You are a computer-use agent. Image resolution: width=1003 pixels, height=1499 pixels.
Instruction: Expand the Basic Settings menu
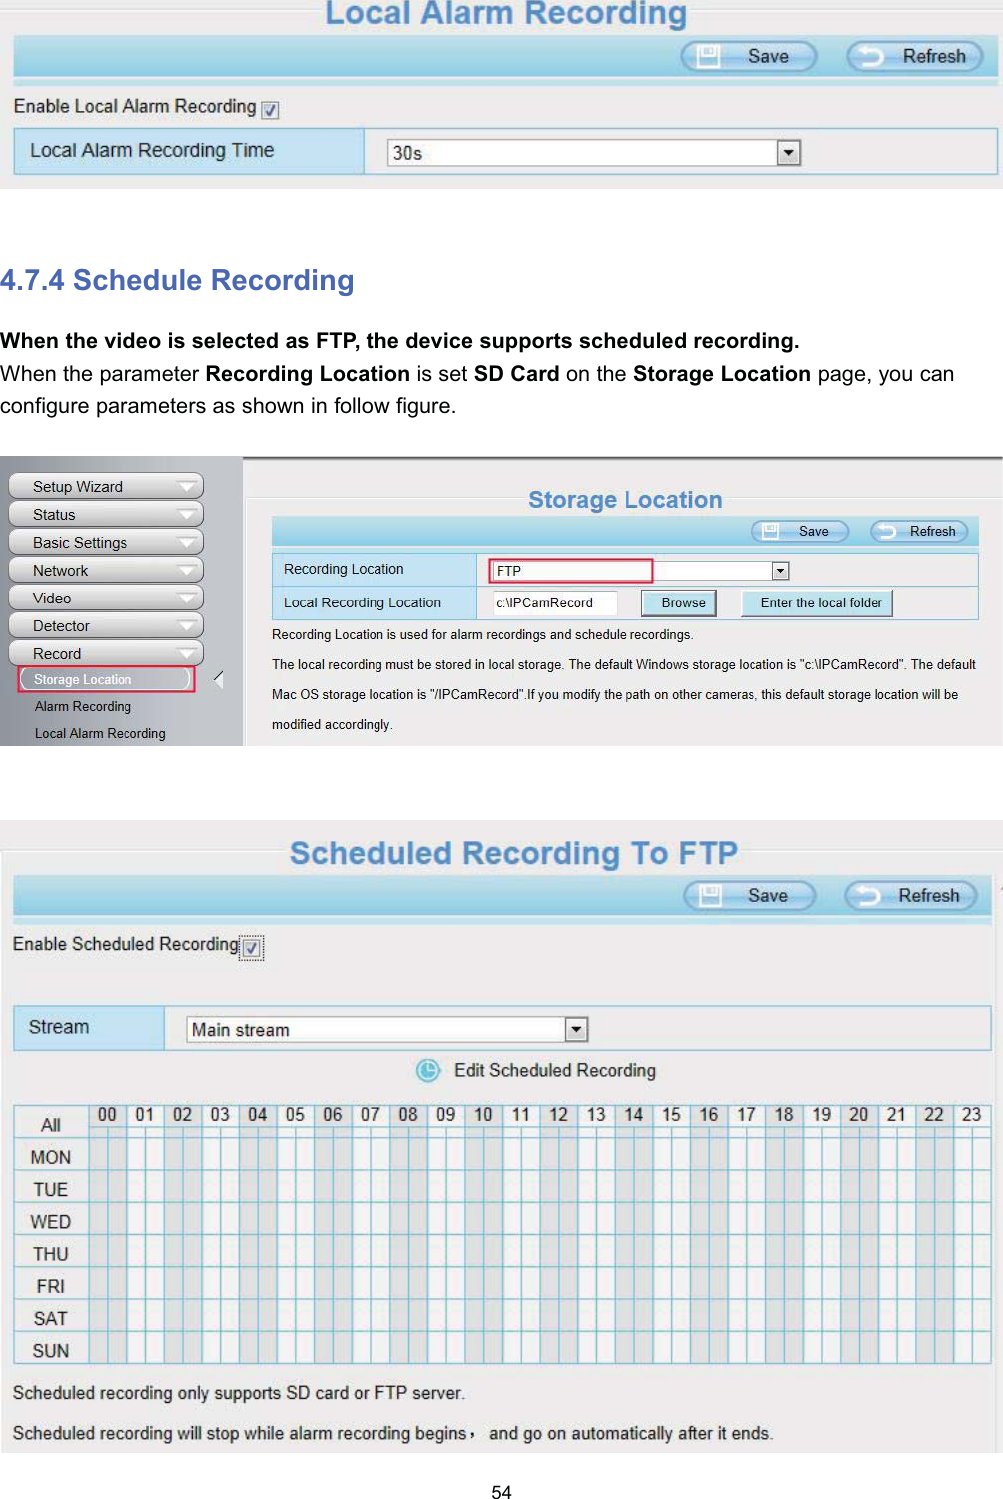106,542
